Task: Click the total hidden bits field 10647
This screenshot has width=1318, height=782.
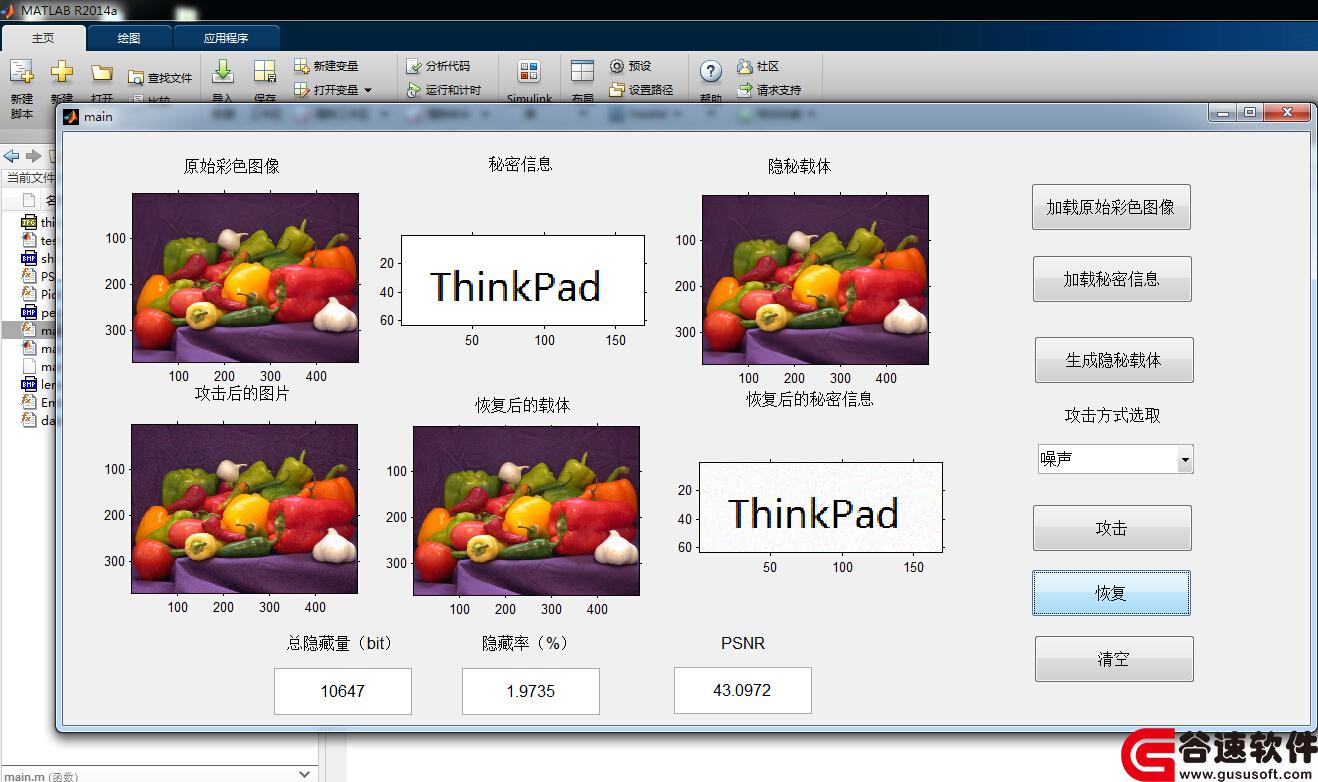Action: point(343,691)
